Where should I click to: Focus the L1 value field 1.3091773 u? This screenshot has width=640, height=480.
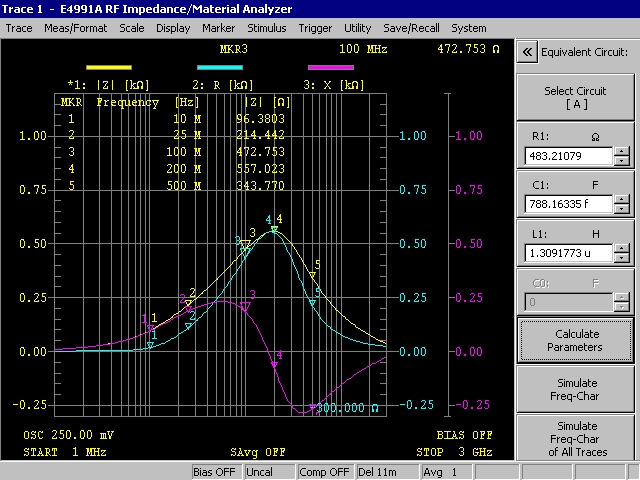(x=569, y=253)
